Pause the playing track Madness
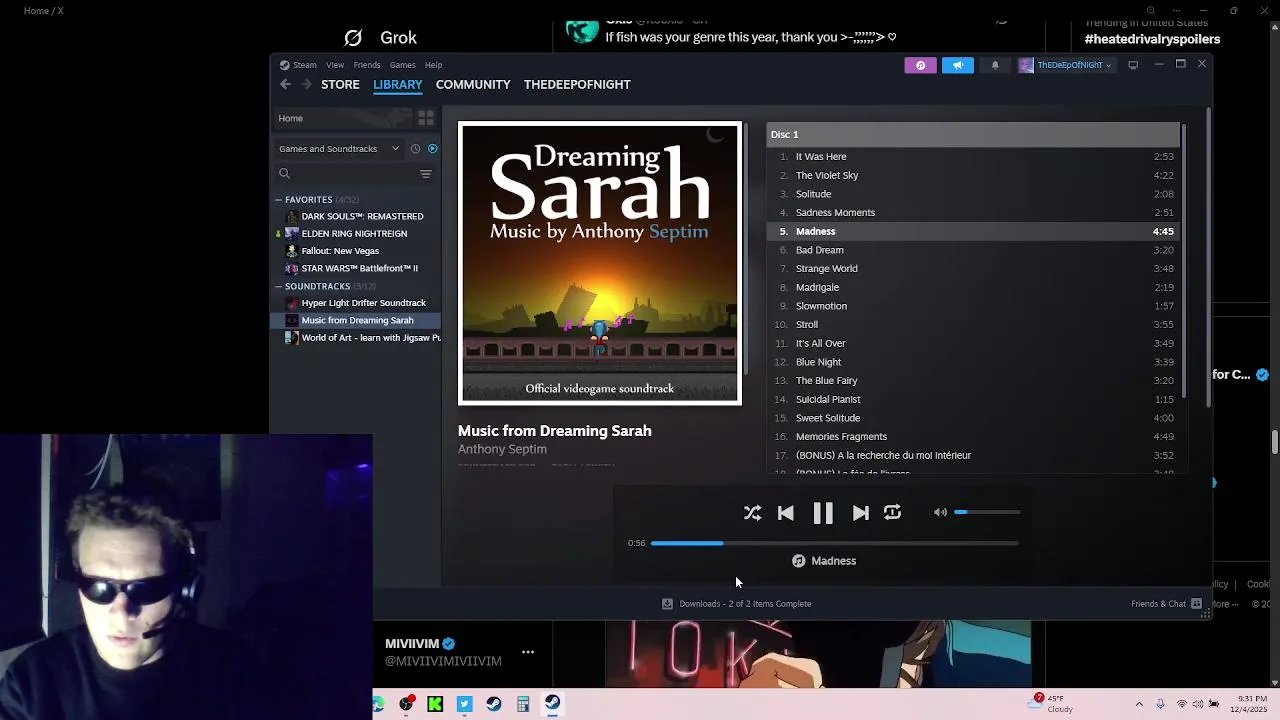Screen dimensions: 1280x720 [823, 513]
